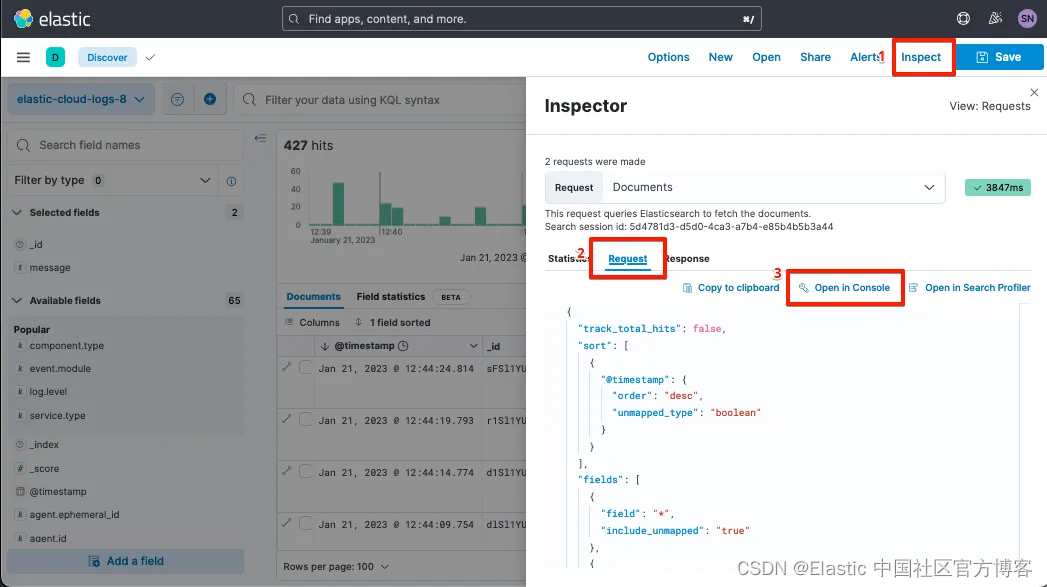Screen dimensions: 1047x587
Task: Collapse the field sidebar arrow icon
Action: [x=260, y=138]
